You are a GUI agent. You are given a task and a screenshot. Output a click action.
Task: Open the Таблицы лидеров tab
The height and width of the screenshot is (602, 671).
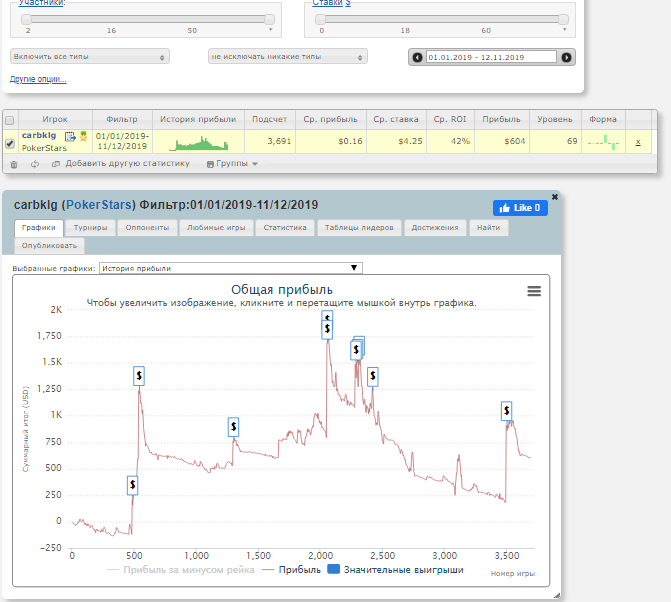[x=359, y=228]
